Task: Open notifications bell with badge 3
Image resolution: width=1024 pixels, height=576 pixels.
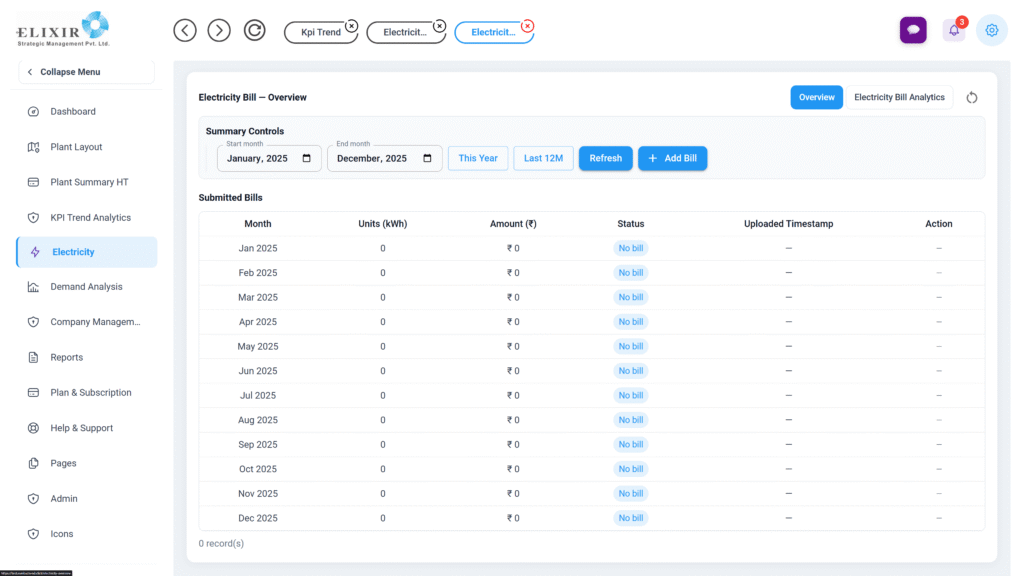Action: (954, 30)
